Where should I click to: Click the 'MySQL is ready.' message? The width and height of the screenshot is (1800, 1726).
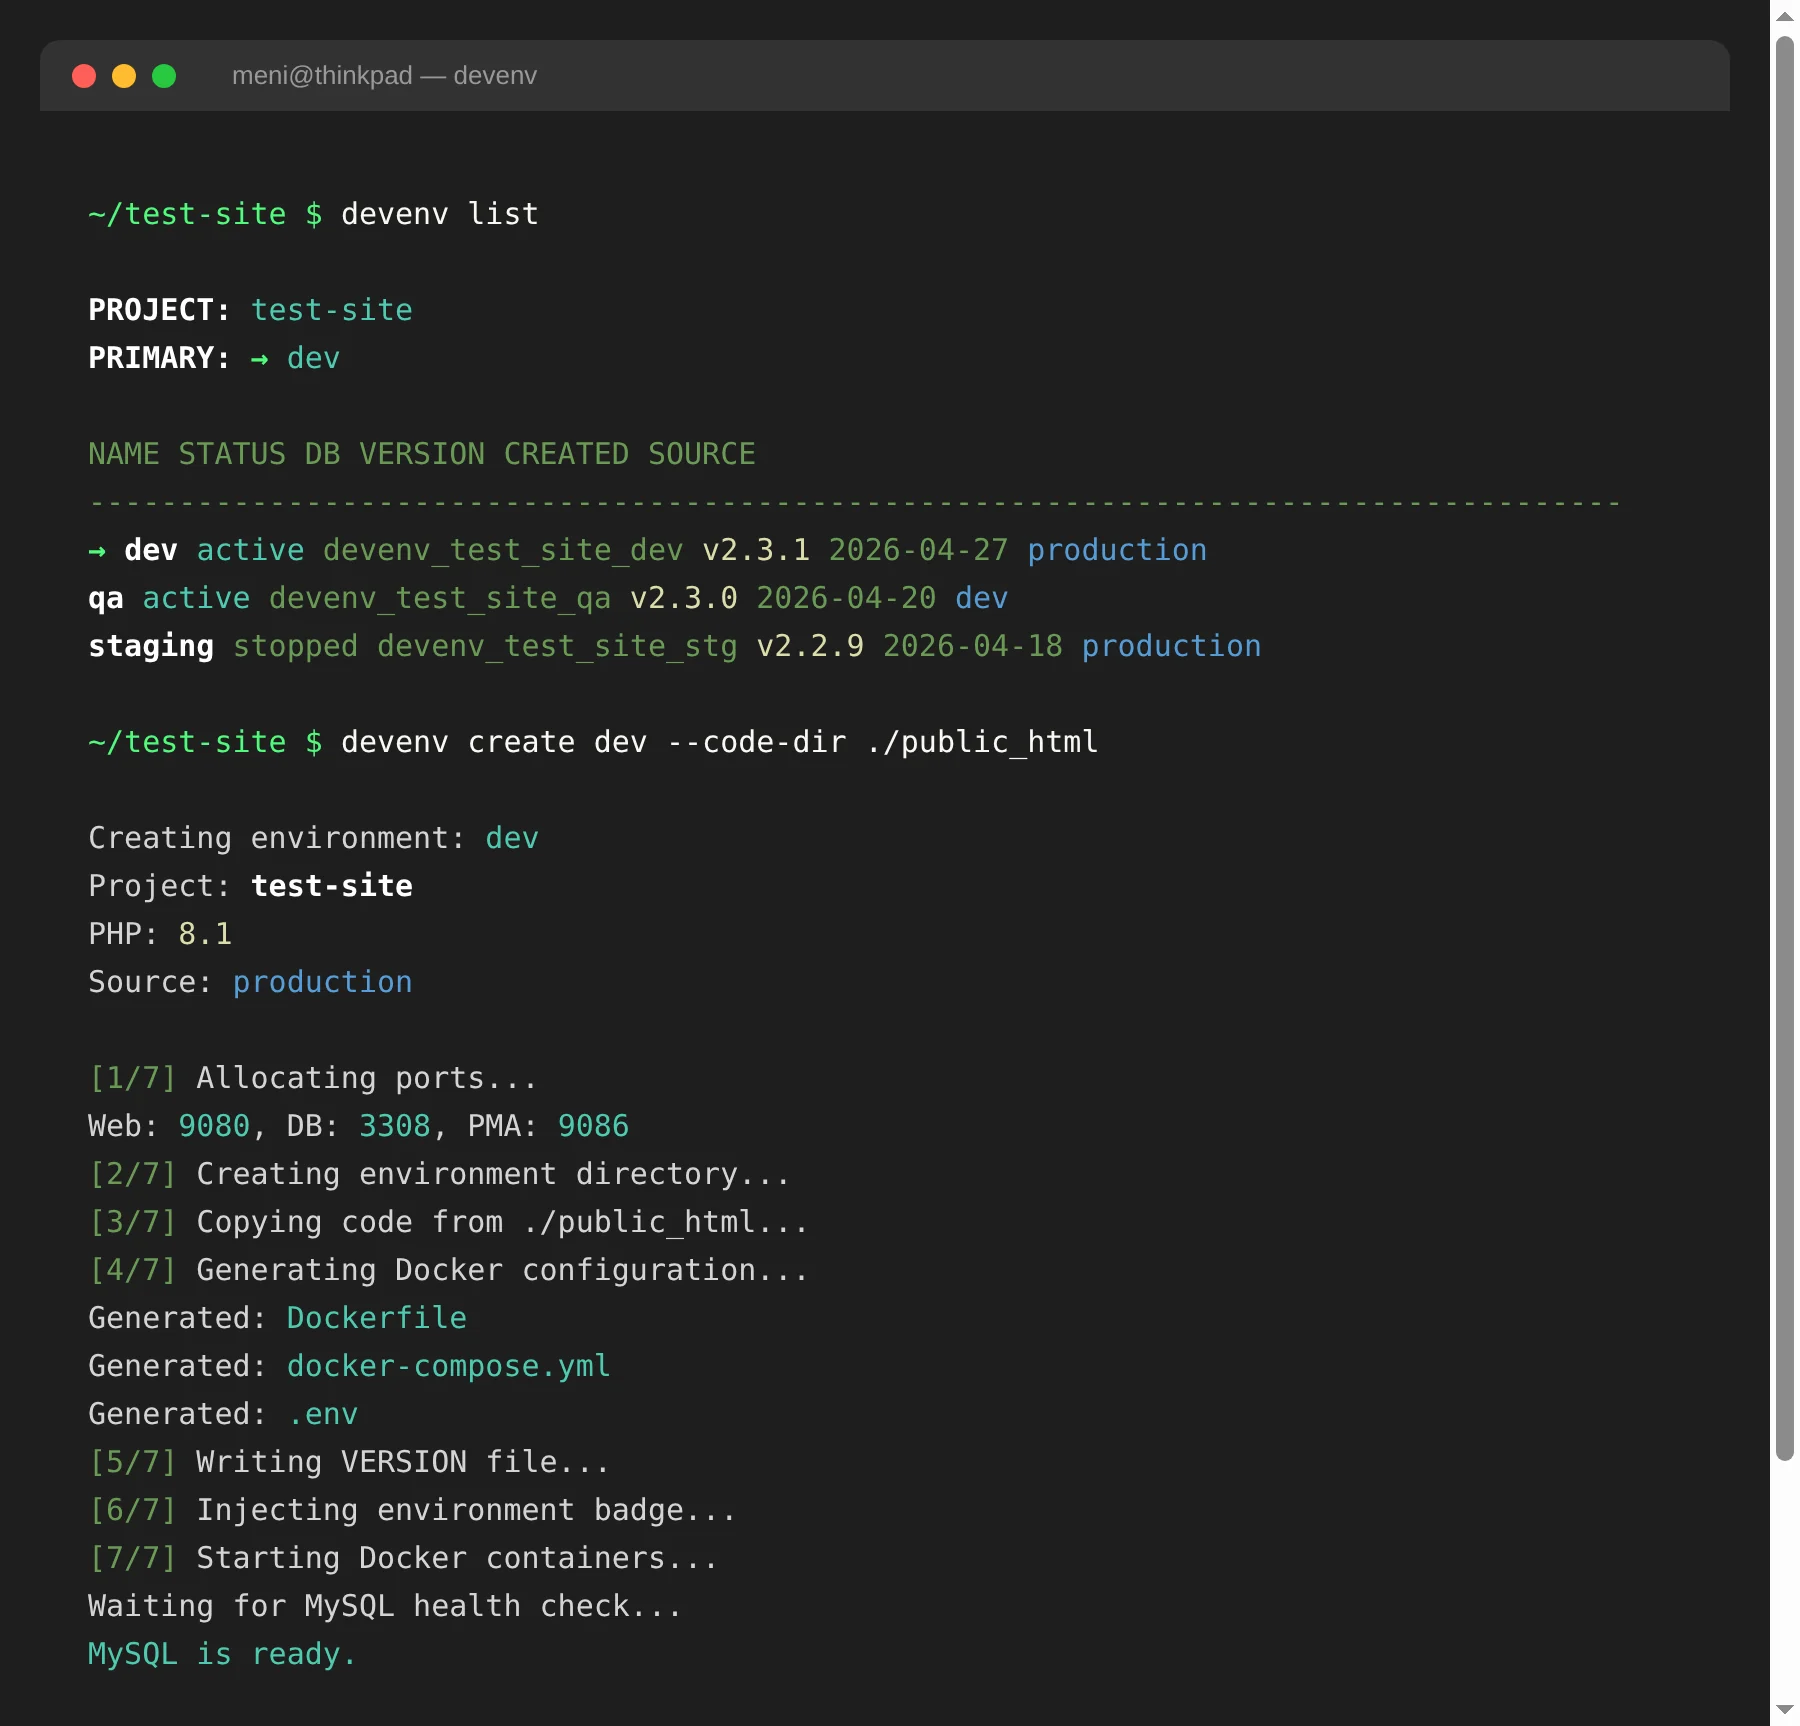223,1654
